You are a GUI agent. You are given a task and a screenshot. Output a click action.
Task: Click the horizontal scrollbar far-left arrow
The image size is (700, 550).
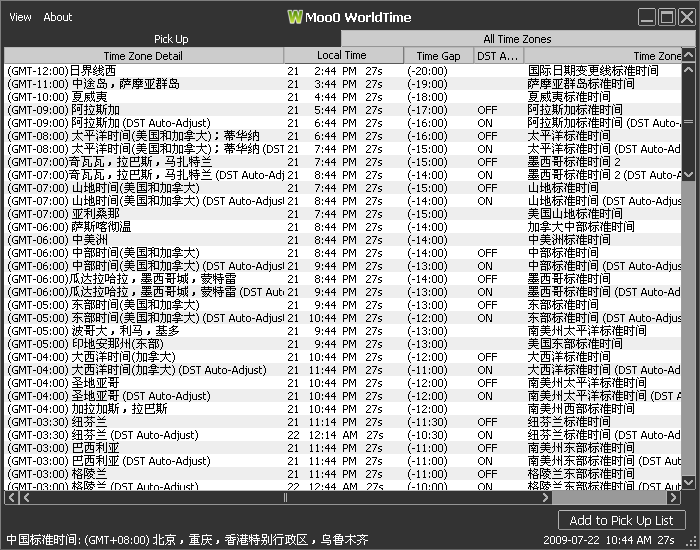pos(12,497)
